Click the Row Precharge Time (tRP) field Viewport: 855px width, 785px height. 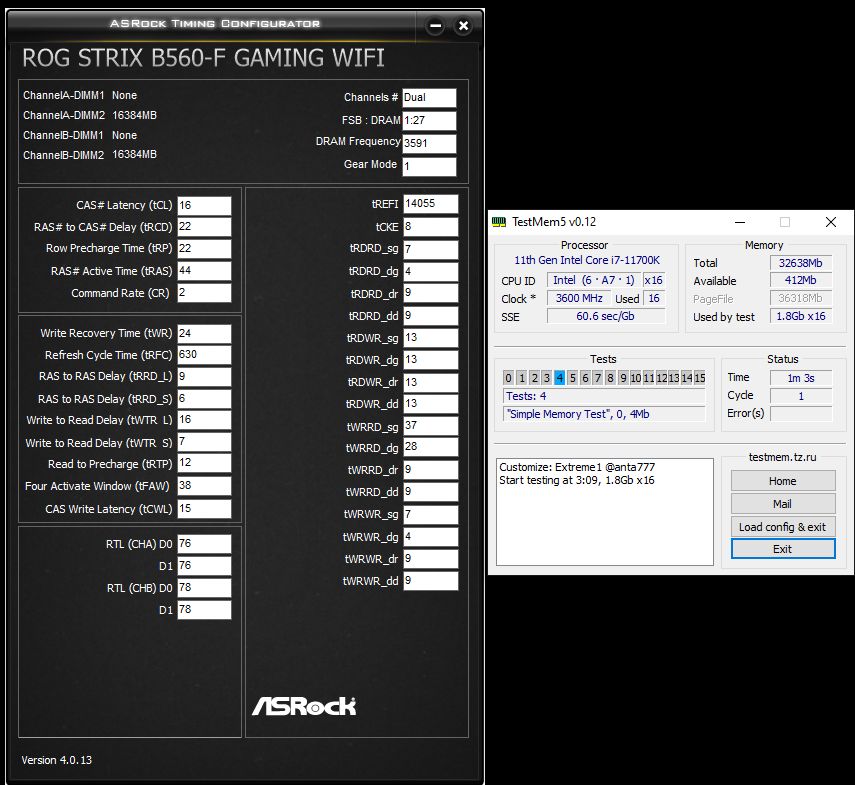tap(204, 249)
